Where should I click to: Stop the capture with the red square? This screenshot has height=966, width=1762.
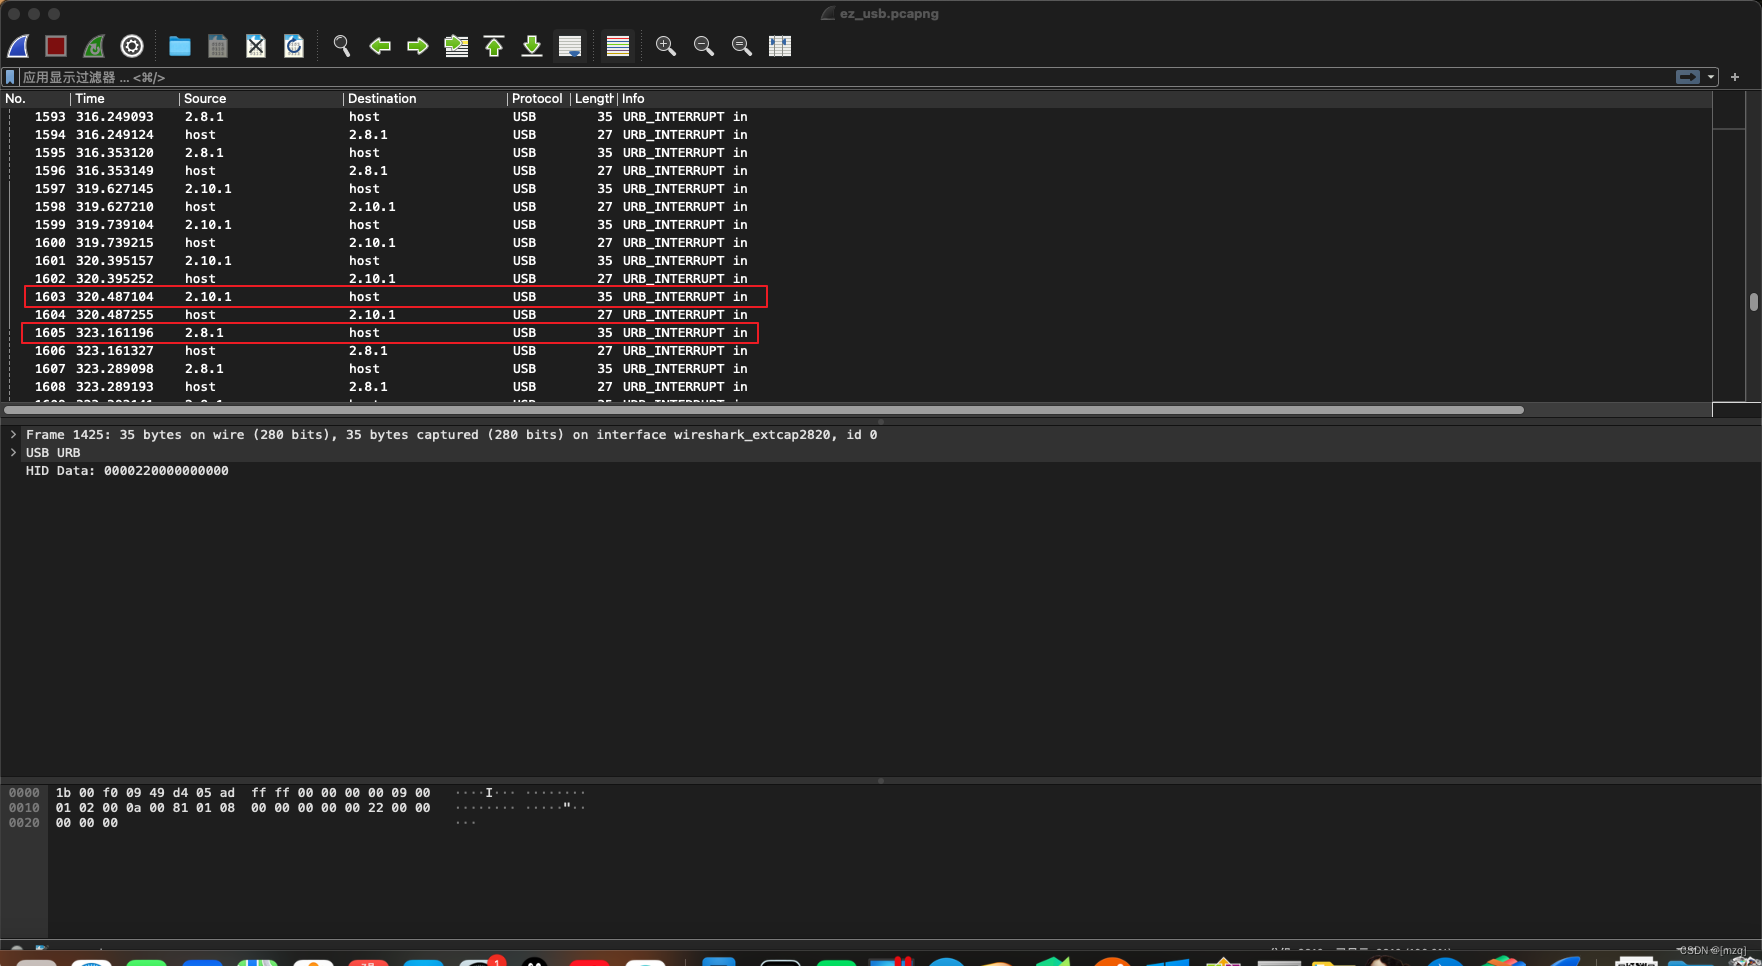(56, 46)
